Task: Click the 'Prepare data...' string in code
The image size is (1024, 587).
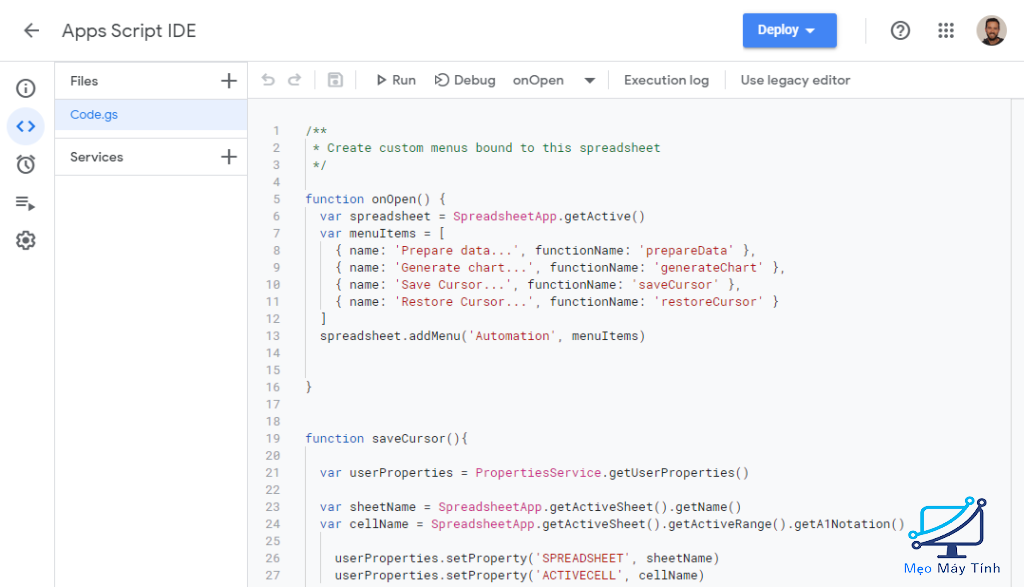Action: (x=456, y=250)
